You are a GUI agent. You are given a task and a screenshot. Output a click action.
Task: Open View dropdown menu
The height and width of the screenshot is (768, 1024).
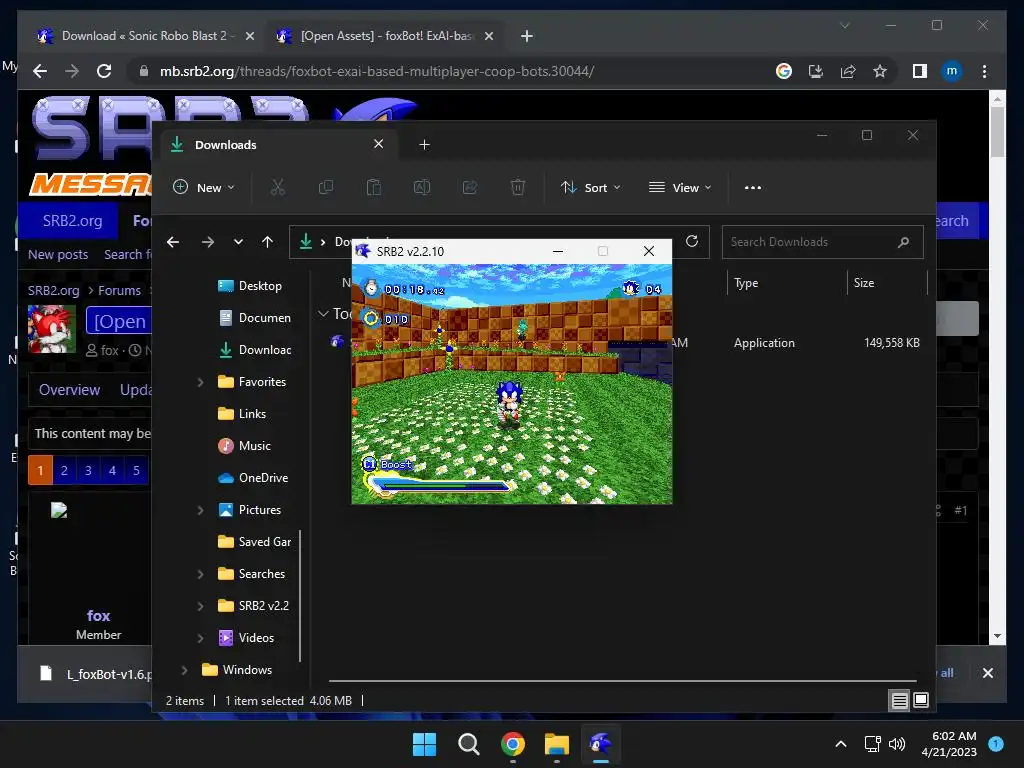click(x=680, y=187)
